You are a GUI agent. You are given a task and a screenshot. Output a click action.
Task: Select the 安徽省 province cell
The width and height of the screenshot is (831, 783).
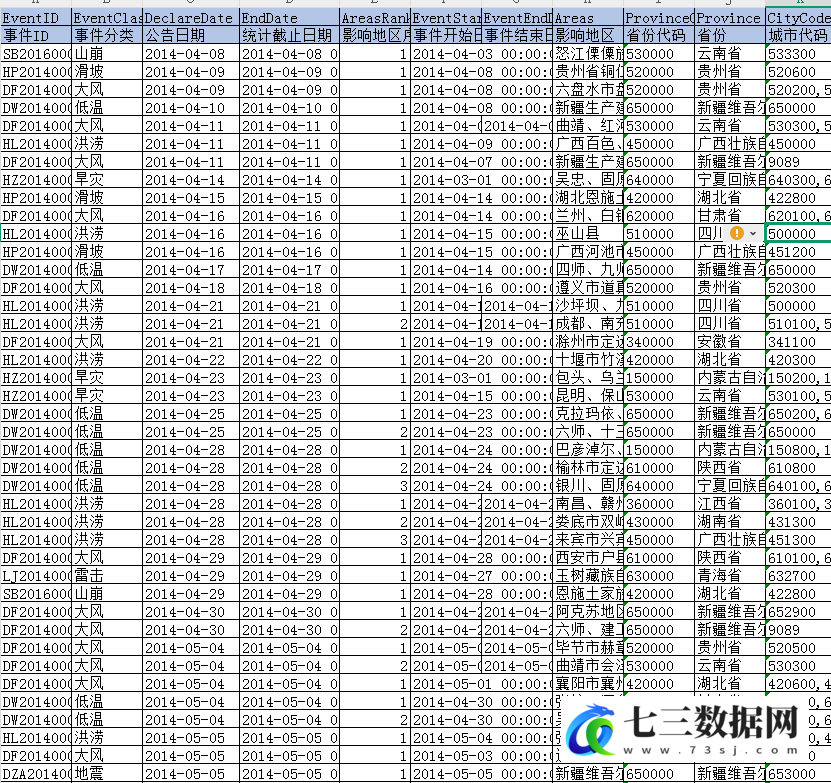[730, 342]
